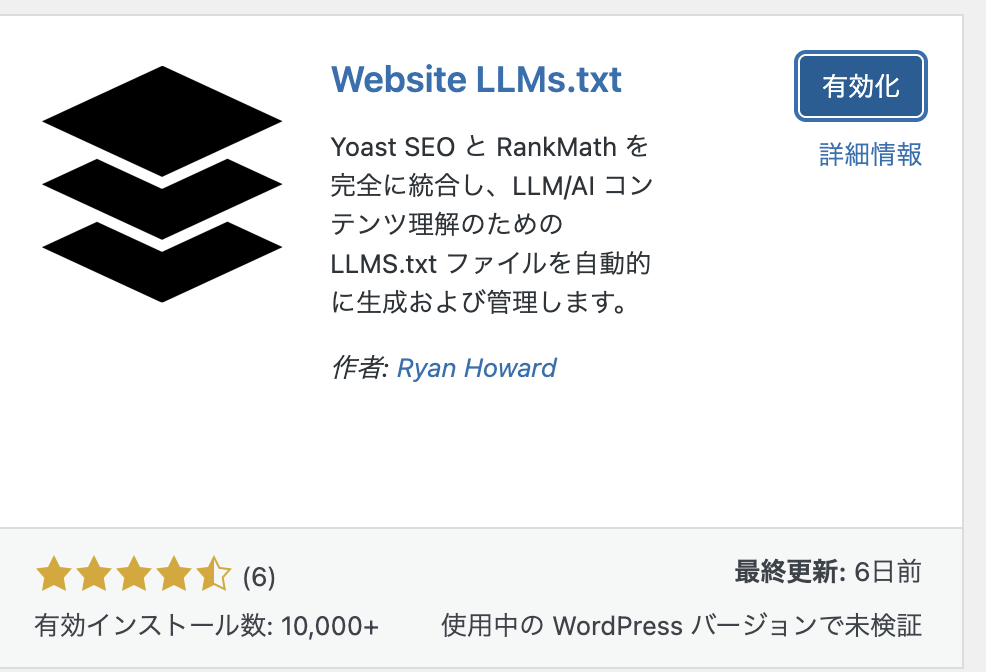Screen dimensions: 986x672
Task: Select the half-filled fifth rating star
Action: 214,574
